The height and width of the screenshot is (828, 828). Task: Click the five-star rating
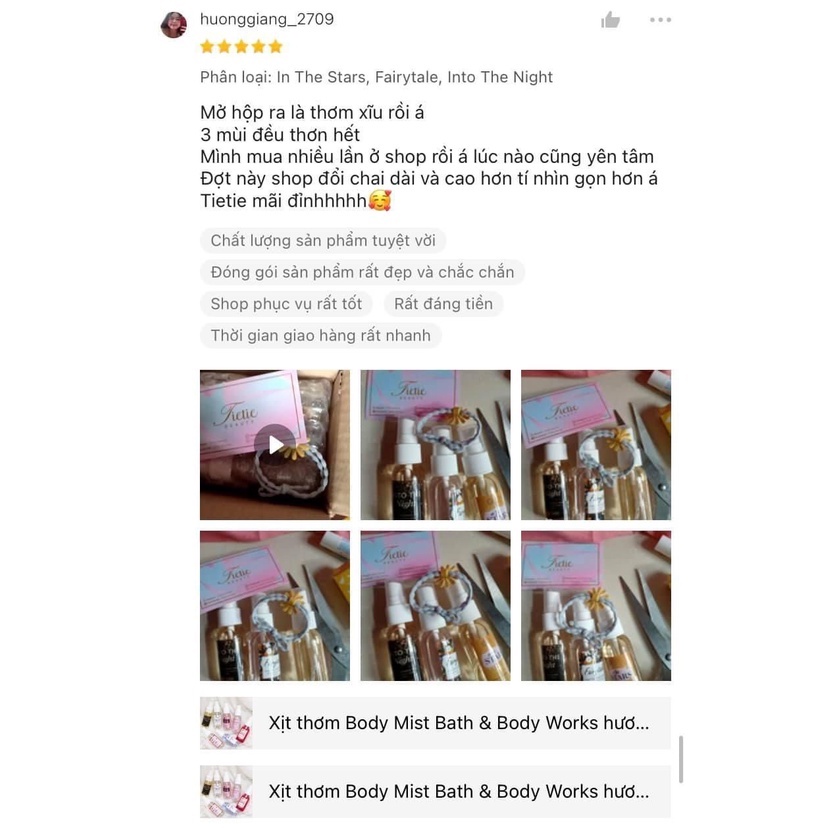pyautogui.click(x=241, y=47)
